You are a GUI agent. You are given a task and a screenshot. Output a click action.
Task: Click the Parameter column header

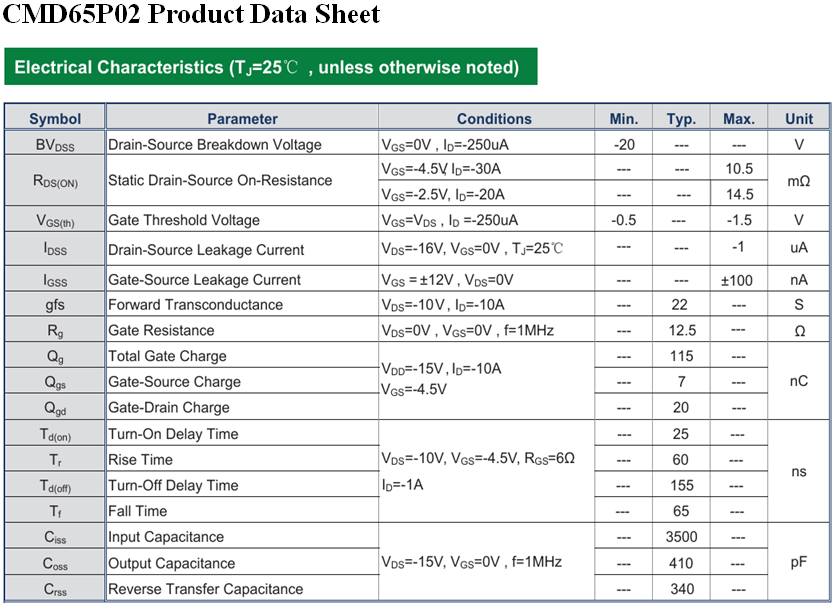tap(242, 118)
